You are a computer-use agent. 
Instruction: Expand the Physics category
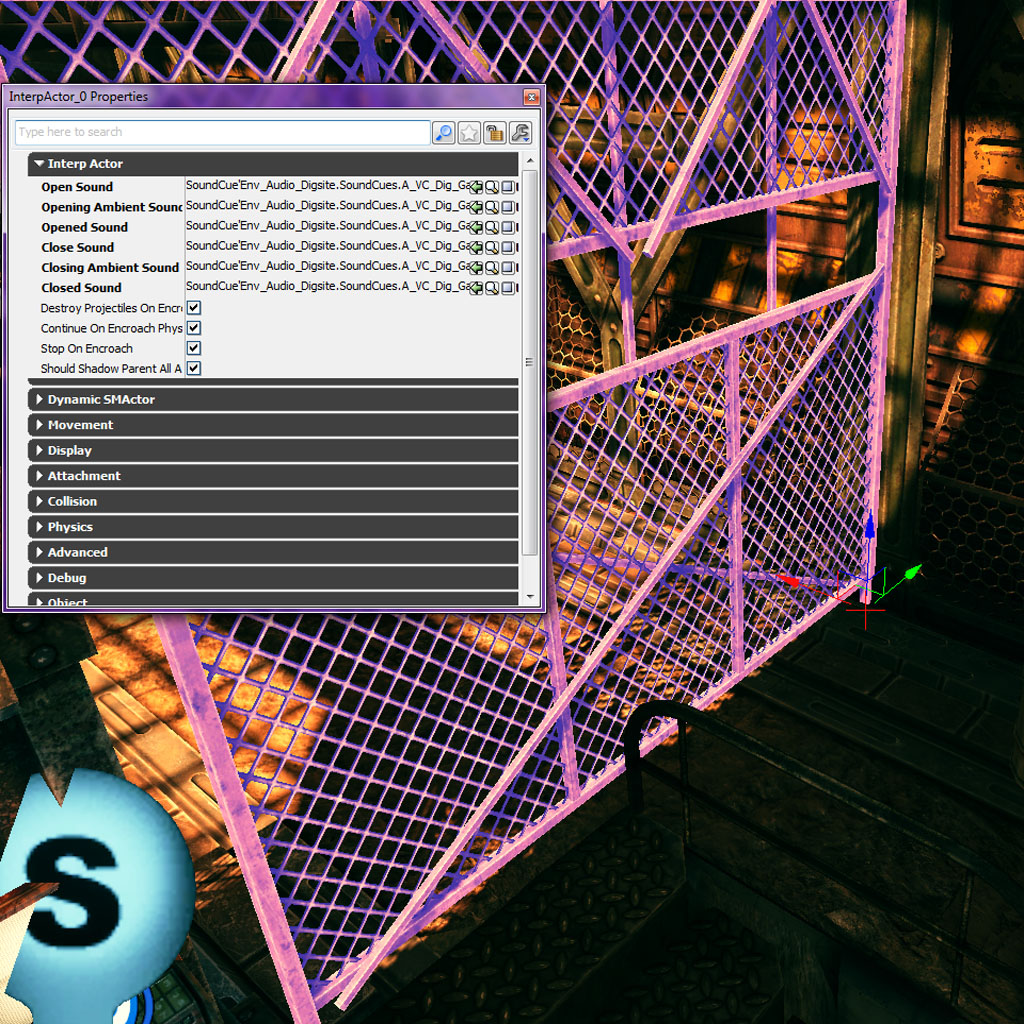click(39, 526)
